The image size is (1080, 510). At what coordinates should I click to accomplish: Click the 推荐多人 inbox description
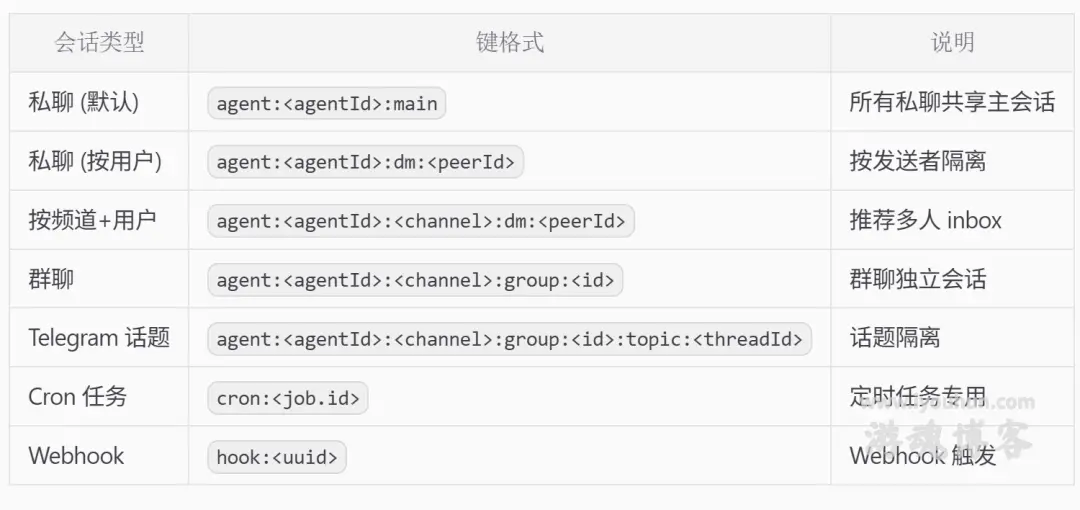pyautogui.click(x=926, y=221)
